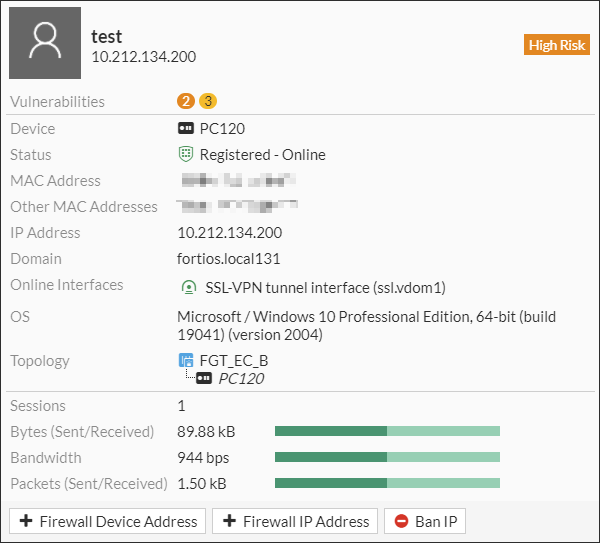Click the username 'test' heading
The width and height of the screenshot is (600, 543).
pos(107,36)
